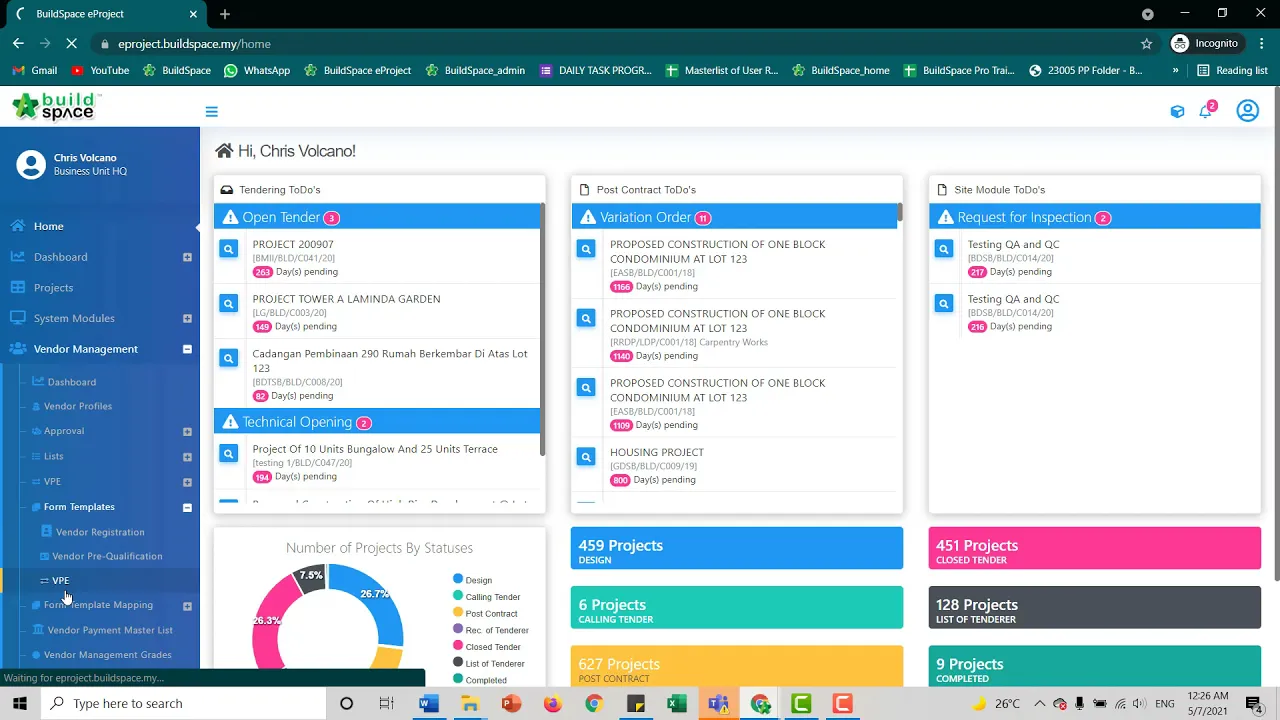Image resolution: width=1280 pixels, height=720 pixels.
Task: Click the Open Tender section header
Action: (377, 217)
